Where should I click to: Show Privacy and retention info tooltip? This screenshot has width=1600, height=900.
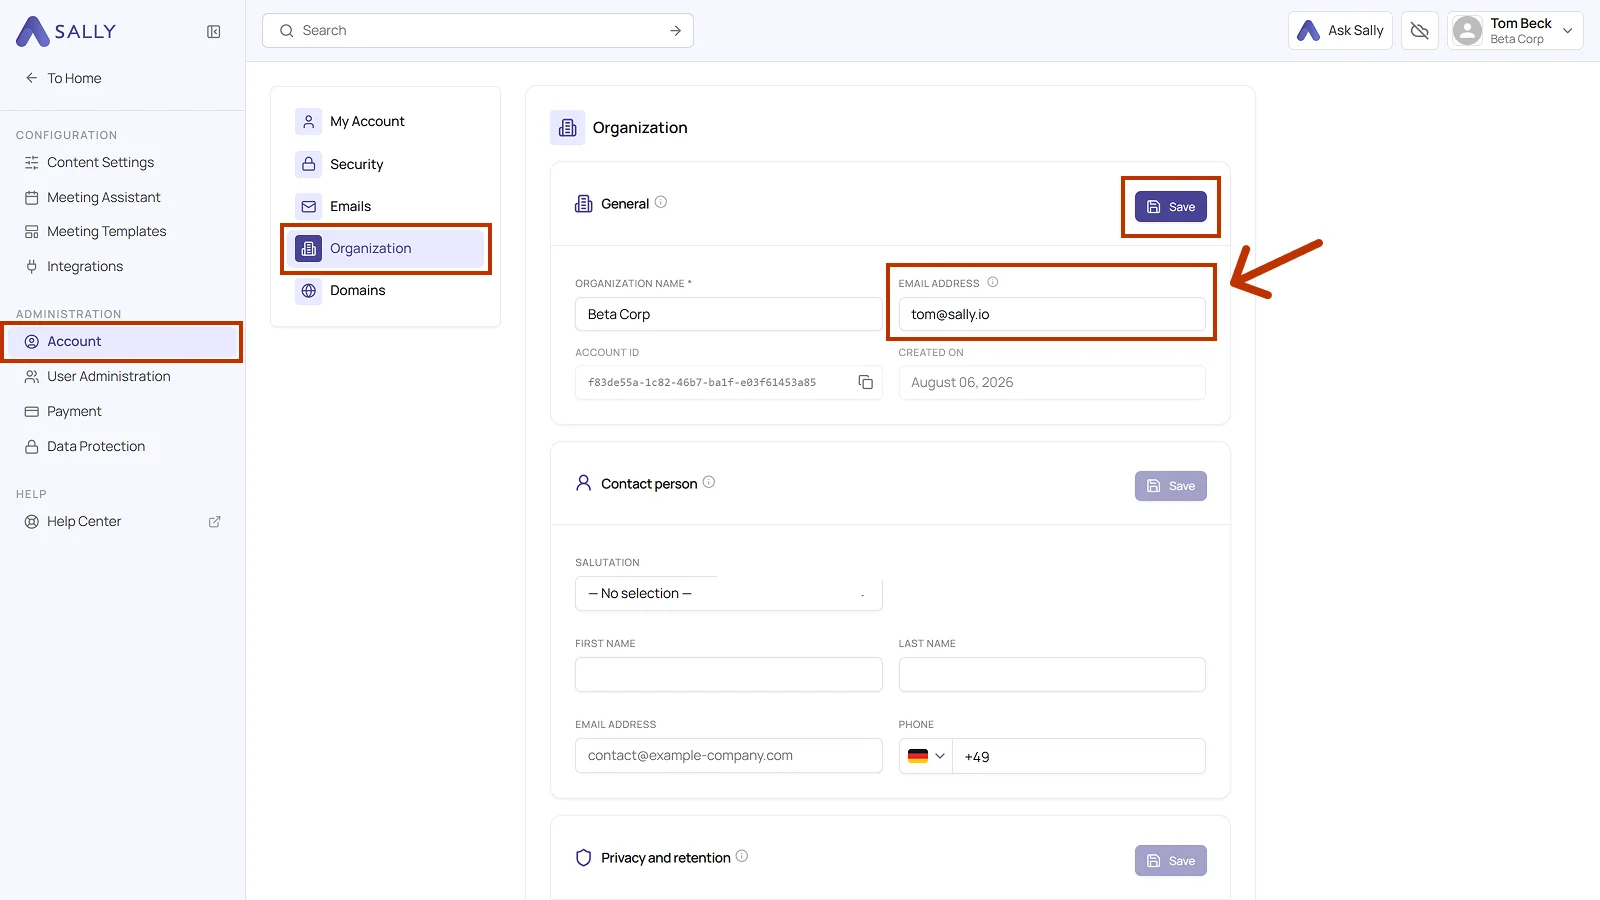click(x=742, y=856)
